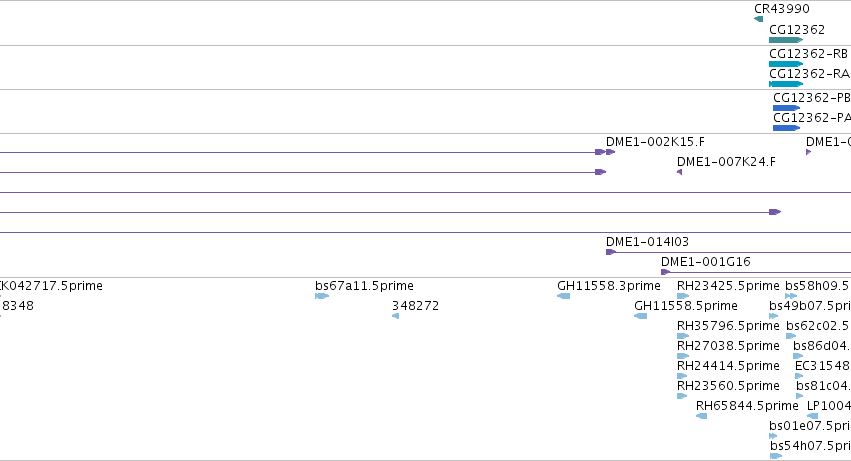
Task: Select the CG12362 gene feature bar
Action: (x=786, y=40)
